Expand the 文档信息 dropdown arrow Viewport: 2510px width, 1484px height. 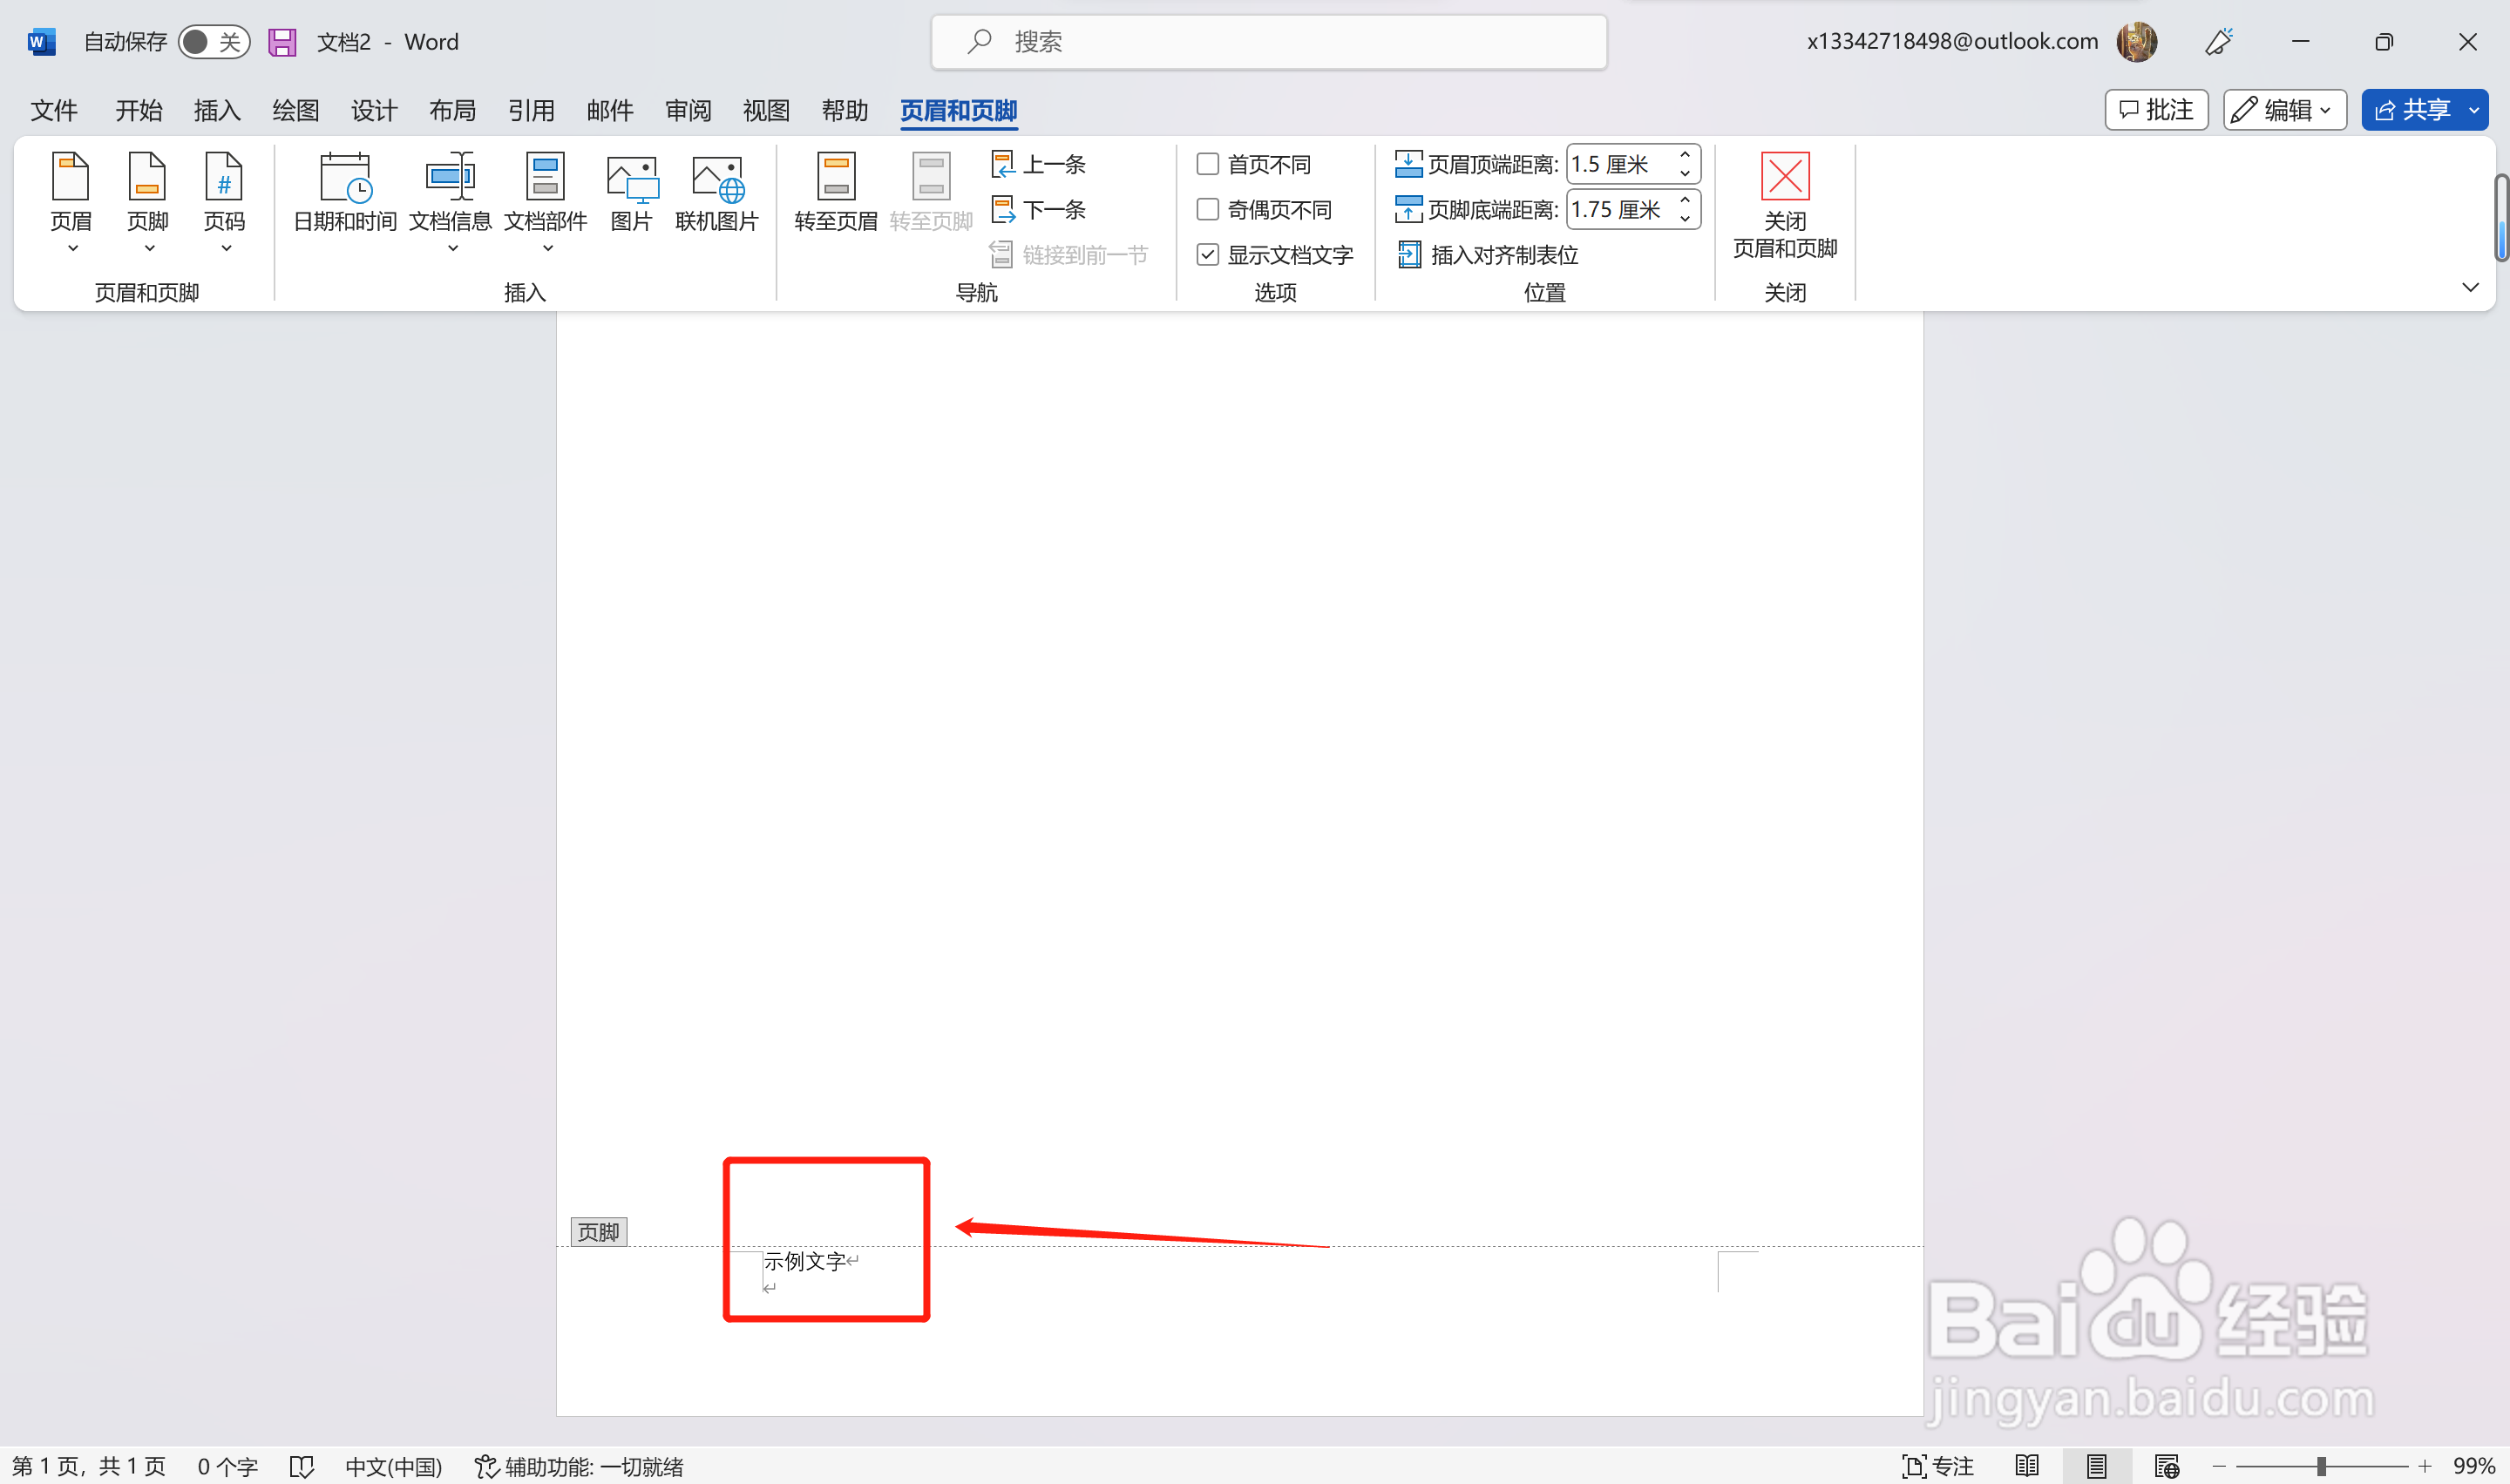pyautogui.click(x=452, y=248)
